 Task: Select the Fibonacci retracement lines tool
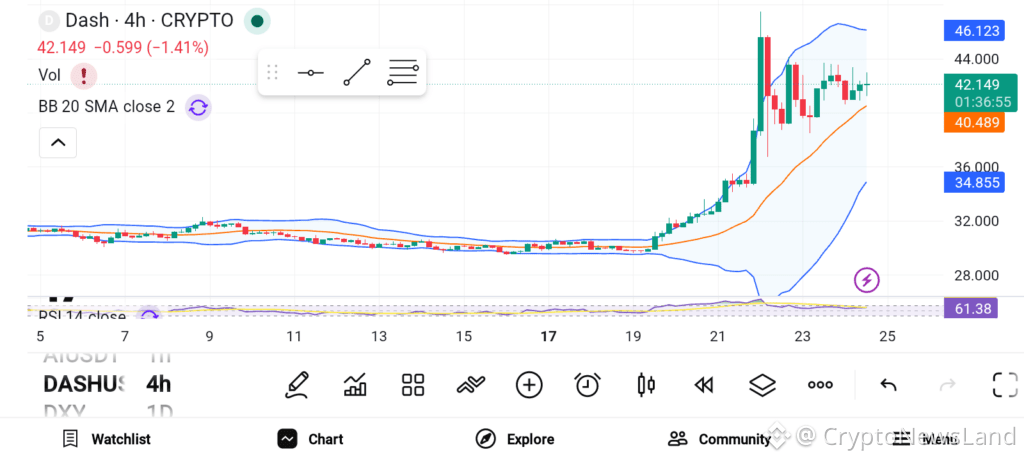tap(403, 72)
